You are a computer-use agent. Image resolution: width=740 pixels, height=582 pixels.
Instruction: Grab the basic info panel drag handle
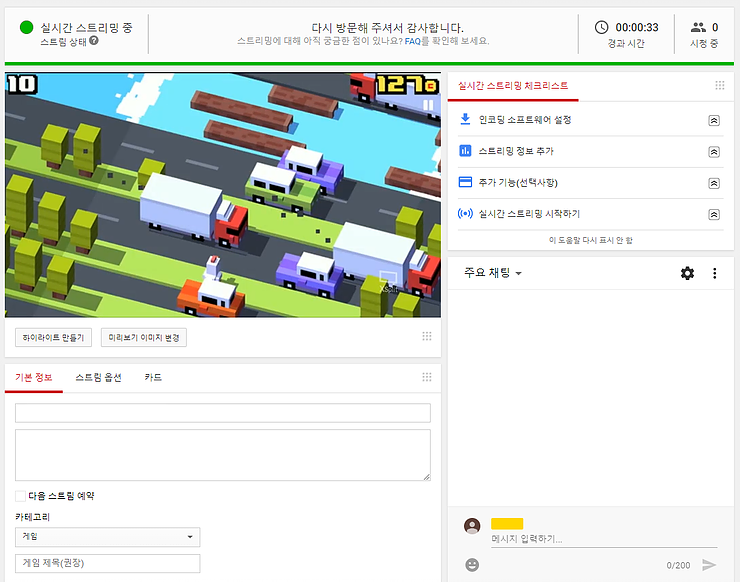427,377
